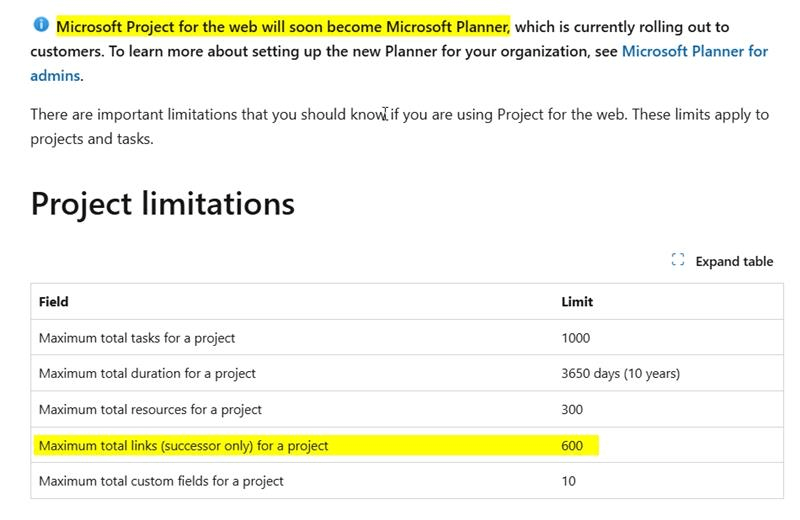Click the Project limitations heading
The width and height of the screenshot is (800, 520).
click(x=163, y=204)
